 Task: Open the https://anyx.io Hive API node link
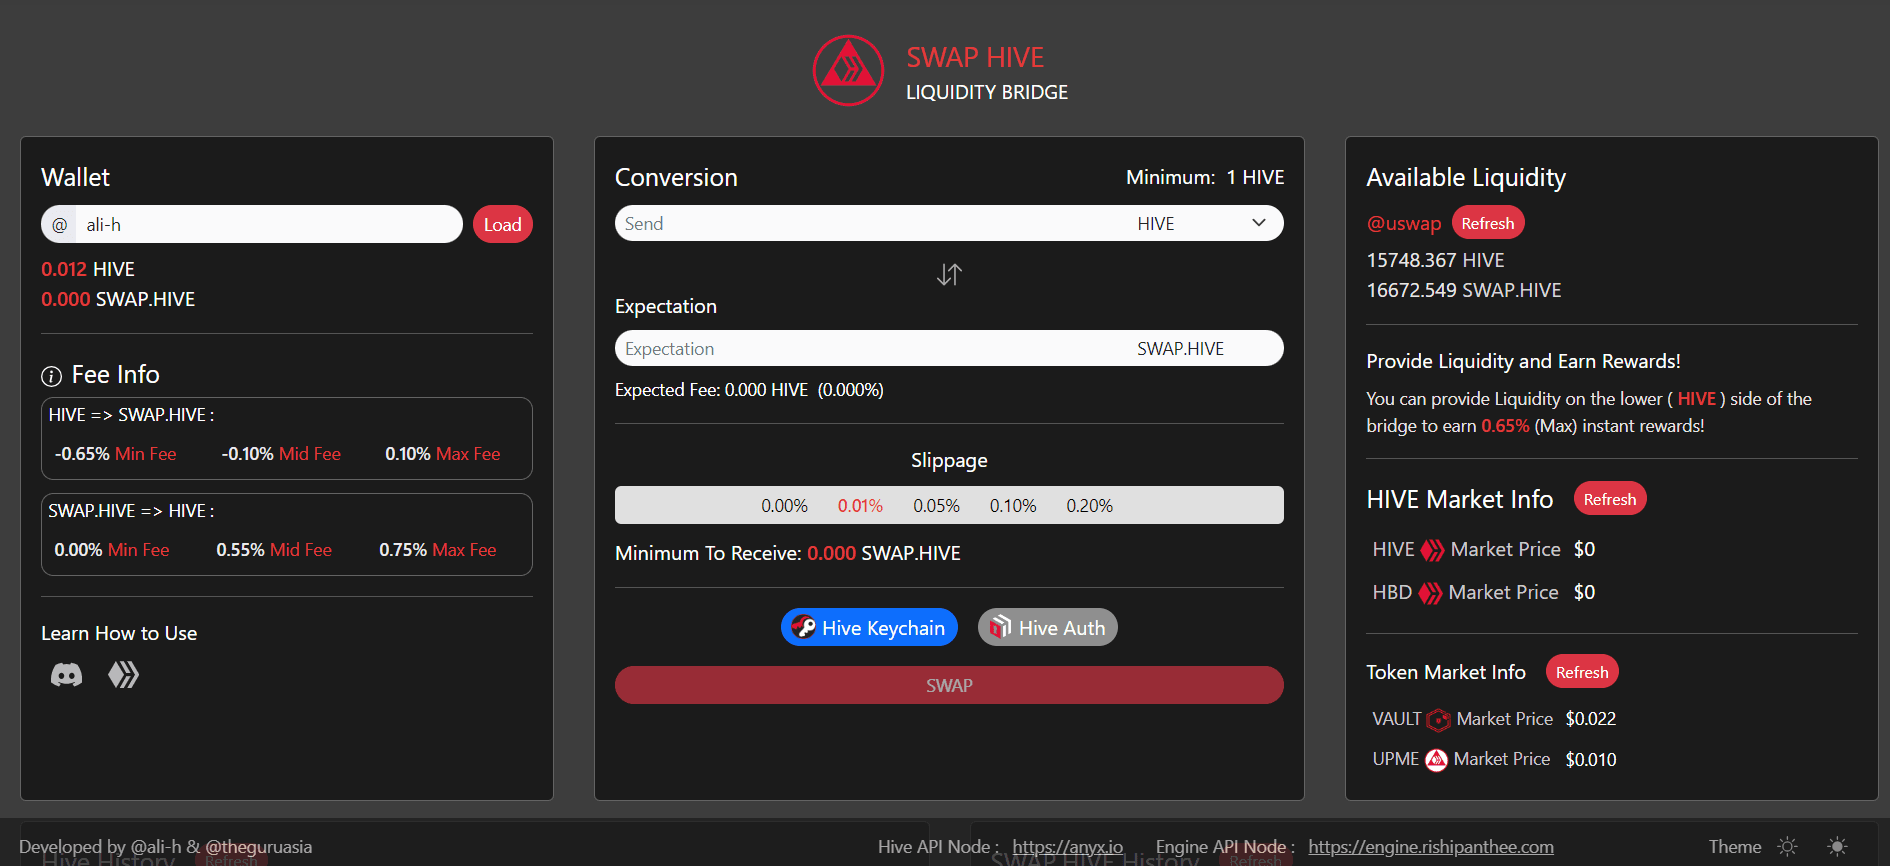(x=1067, y=847)
